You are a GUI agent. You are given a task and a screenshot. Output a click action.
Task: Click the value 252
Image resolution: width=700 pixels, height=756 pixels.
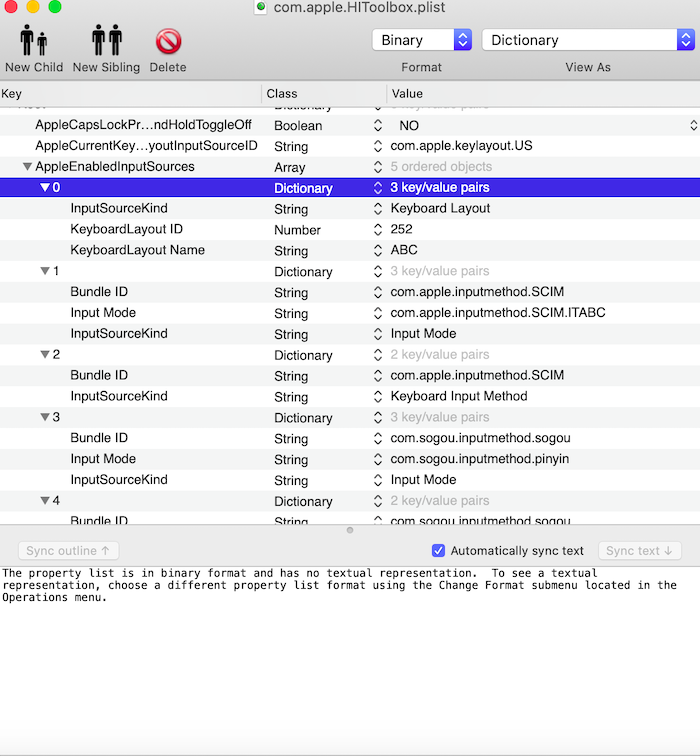coord(402,229)
